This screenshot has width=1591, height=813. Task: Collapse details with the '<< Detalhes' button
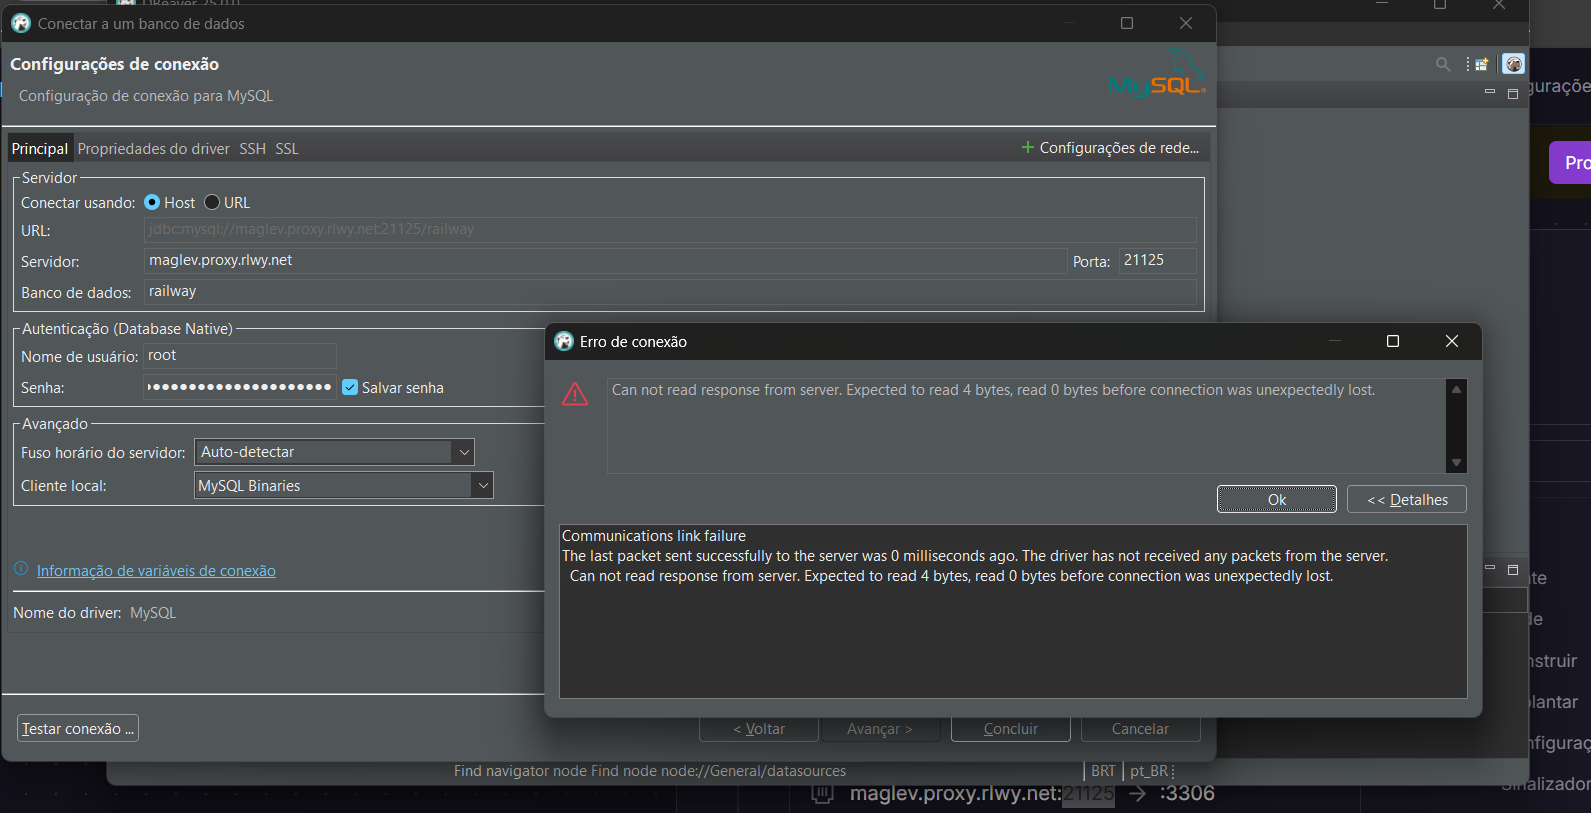[x=1407, y=499]
